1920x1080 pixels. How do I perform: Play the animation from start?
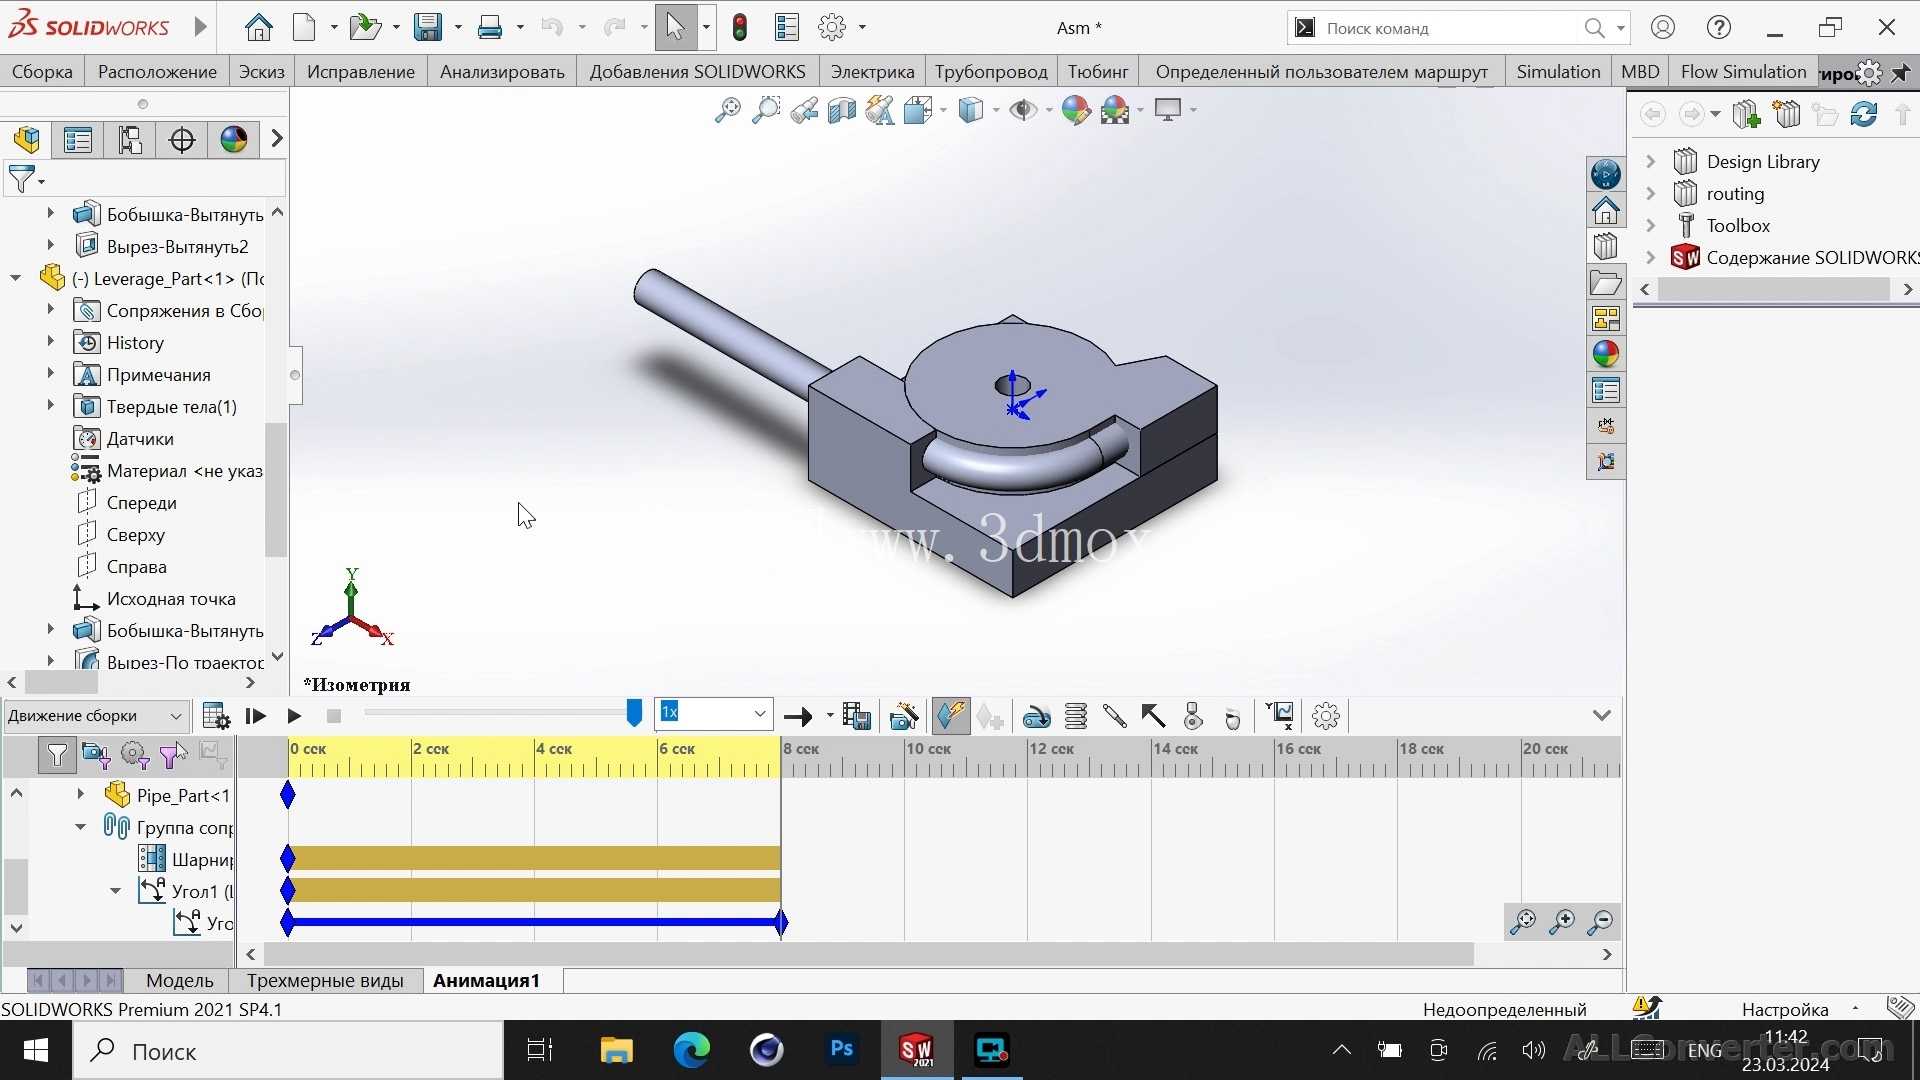click(x=256, y=716)
